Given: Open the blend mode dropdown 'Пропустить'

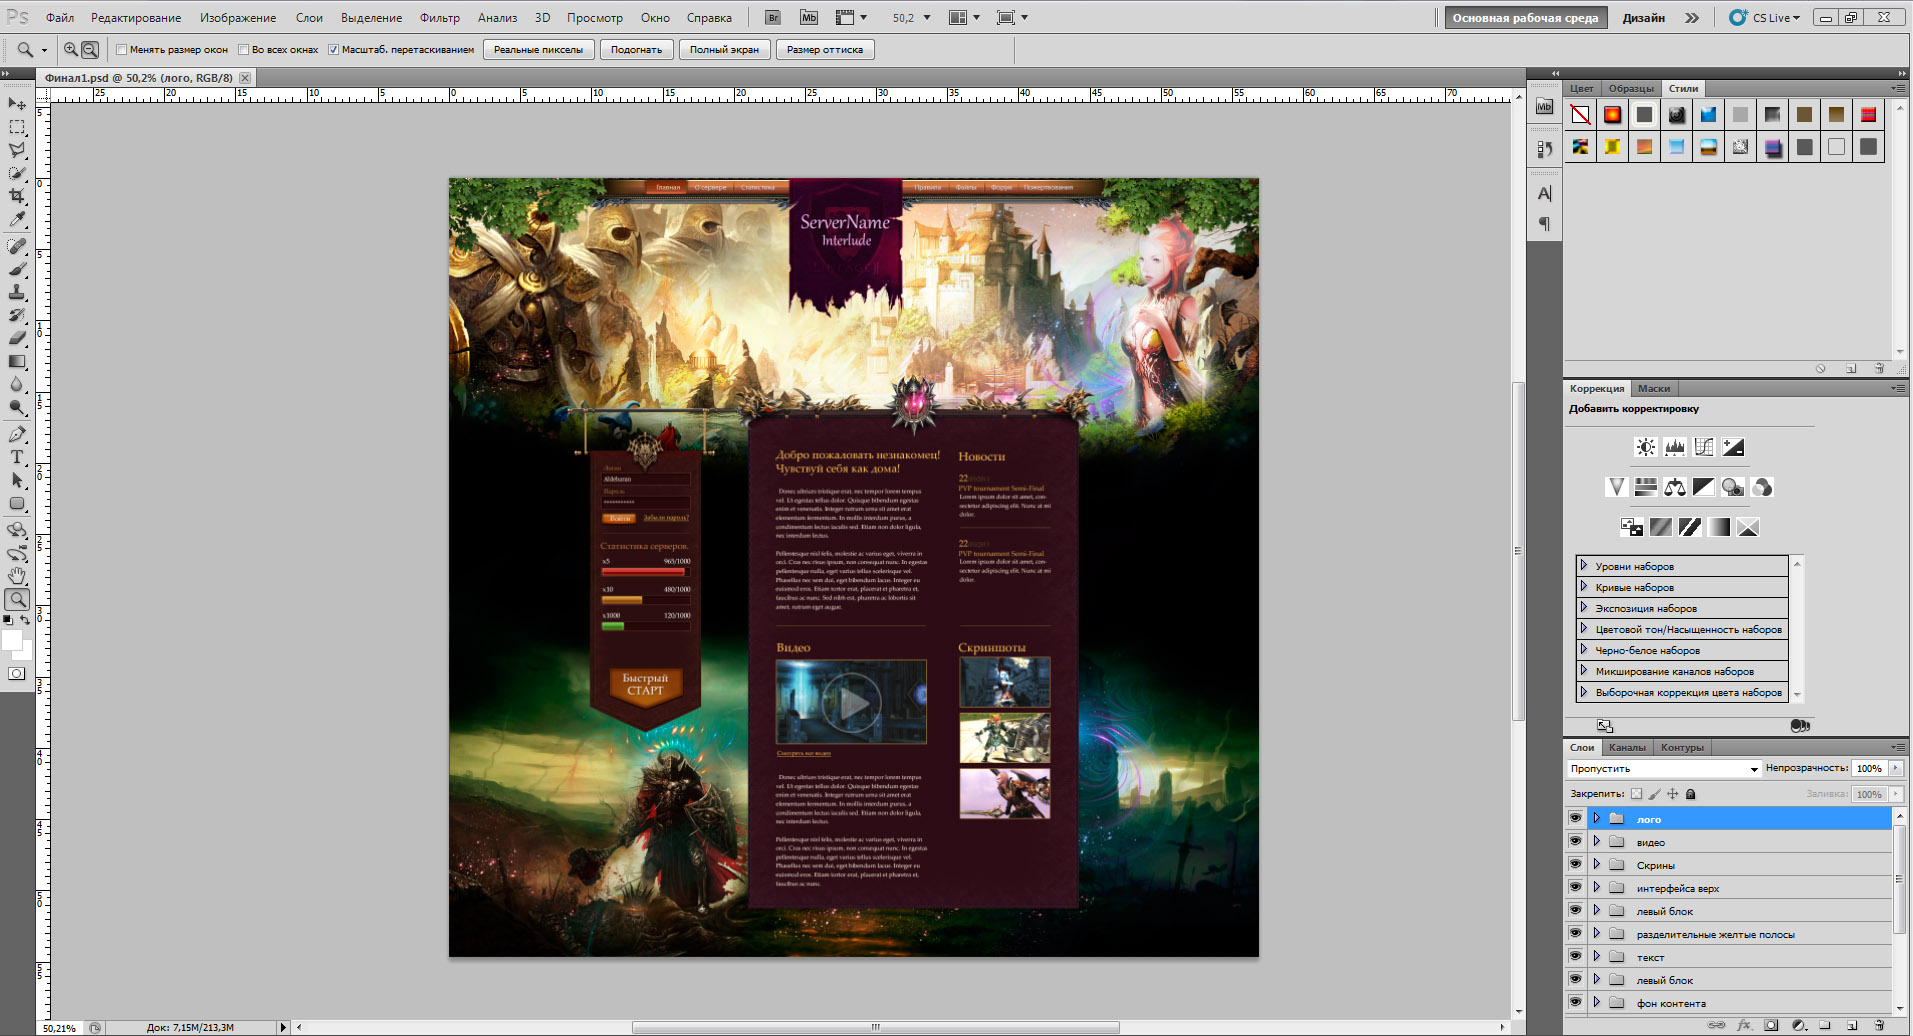Looking at the screenshot, I should click(x=1664, y=768).
